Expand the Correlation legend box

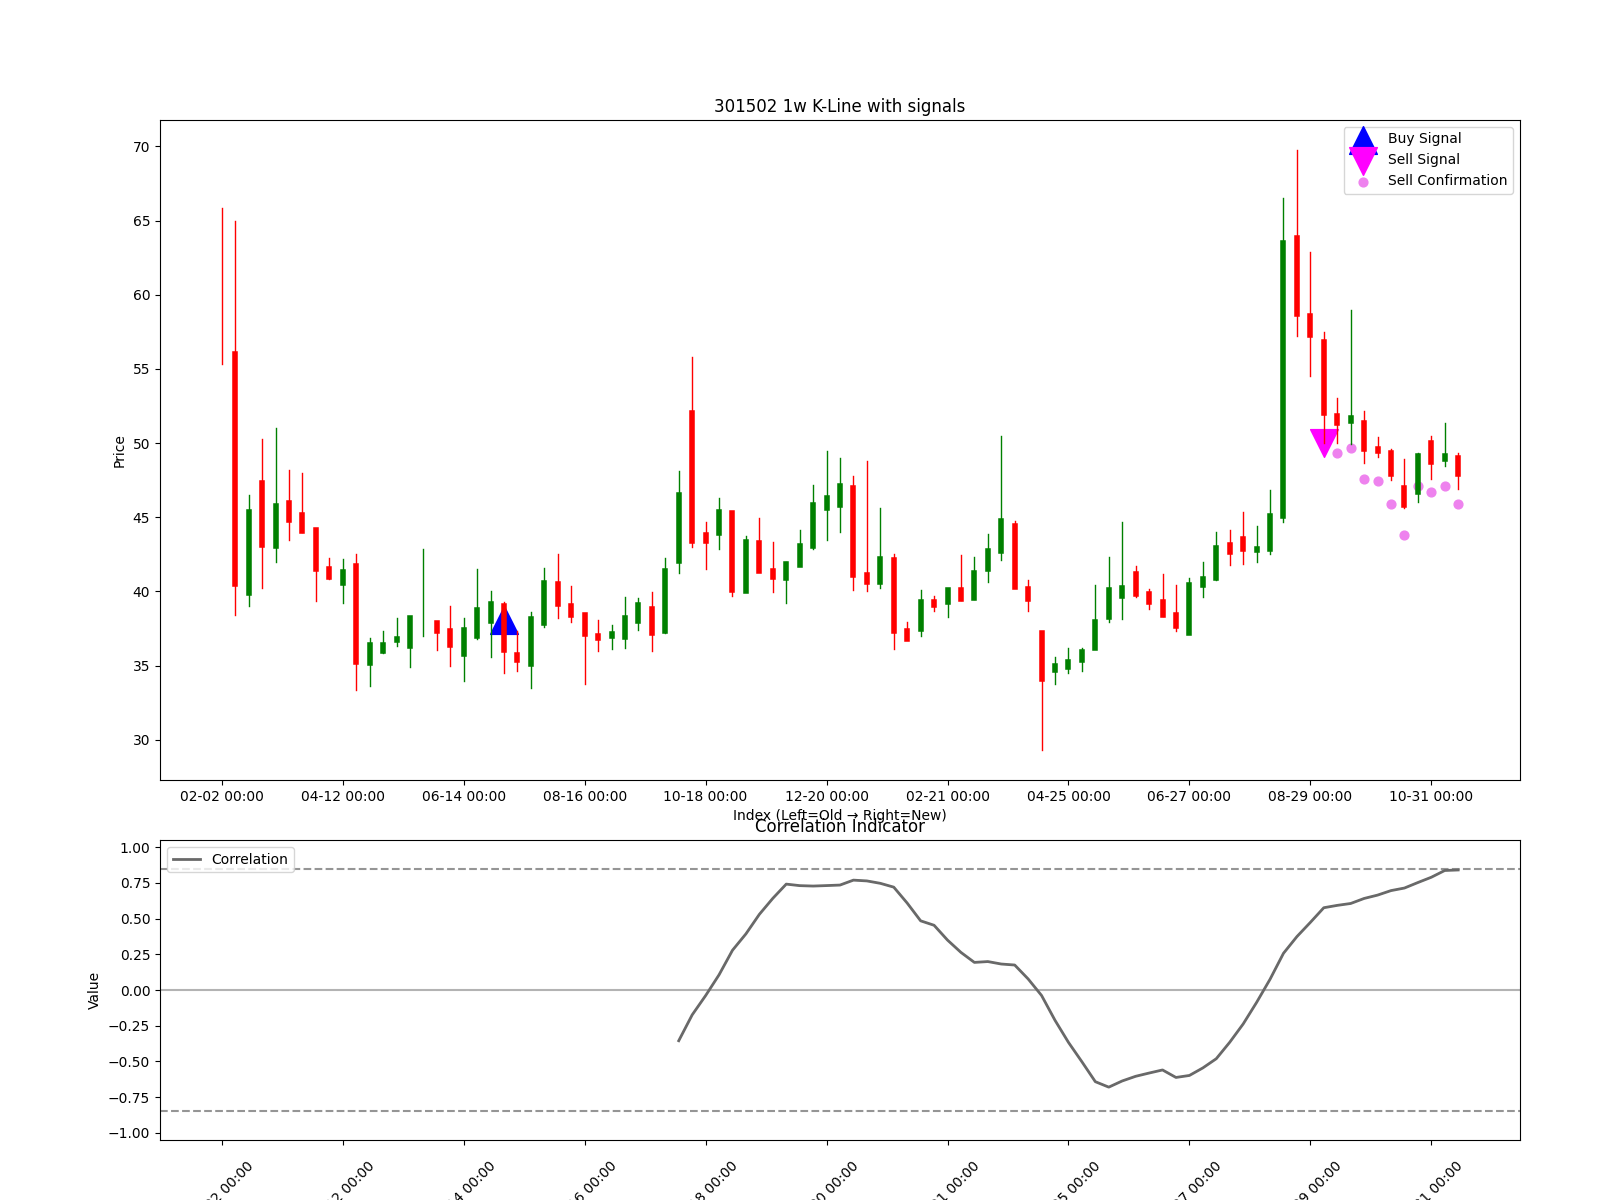(x=230, y=858)
